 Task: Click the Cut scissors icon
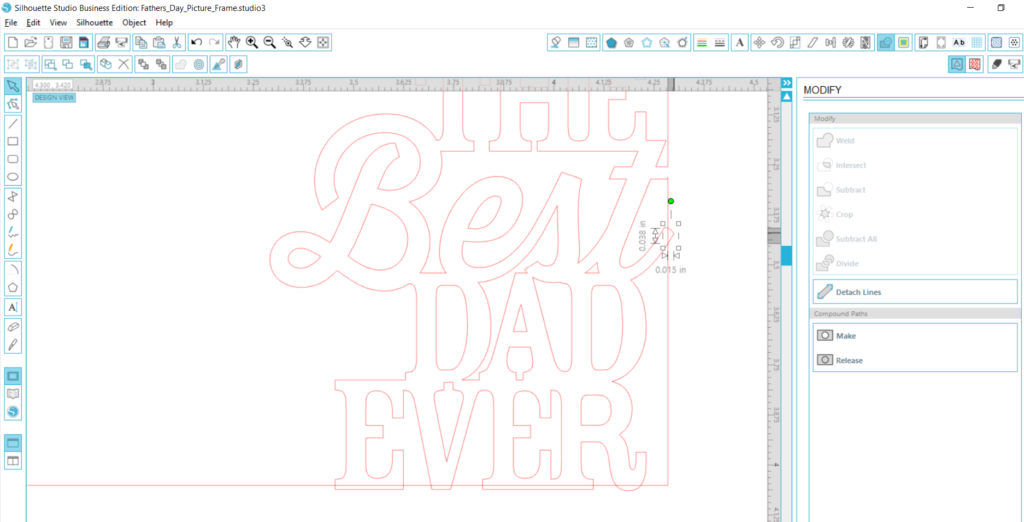tap(176, 42)
